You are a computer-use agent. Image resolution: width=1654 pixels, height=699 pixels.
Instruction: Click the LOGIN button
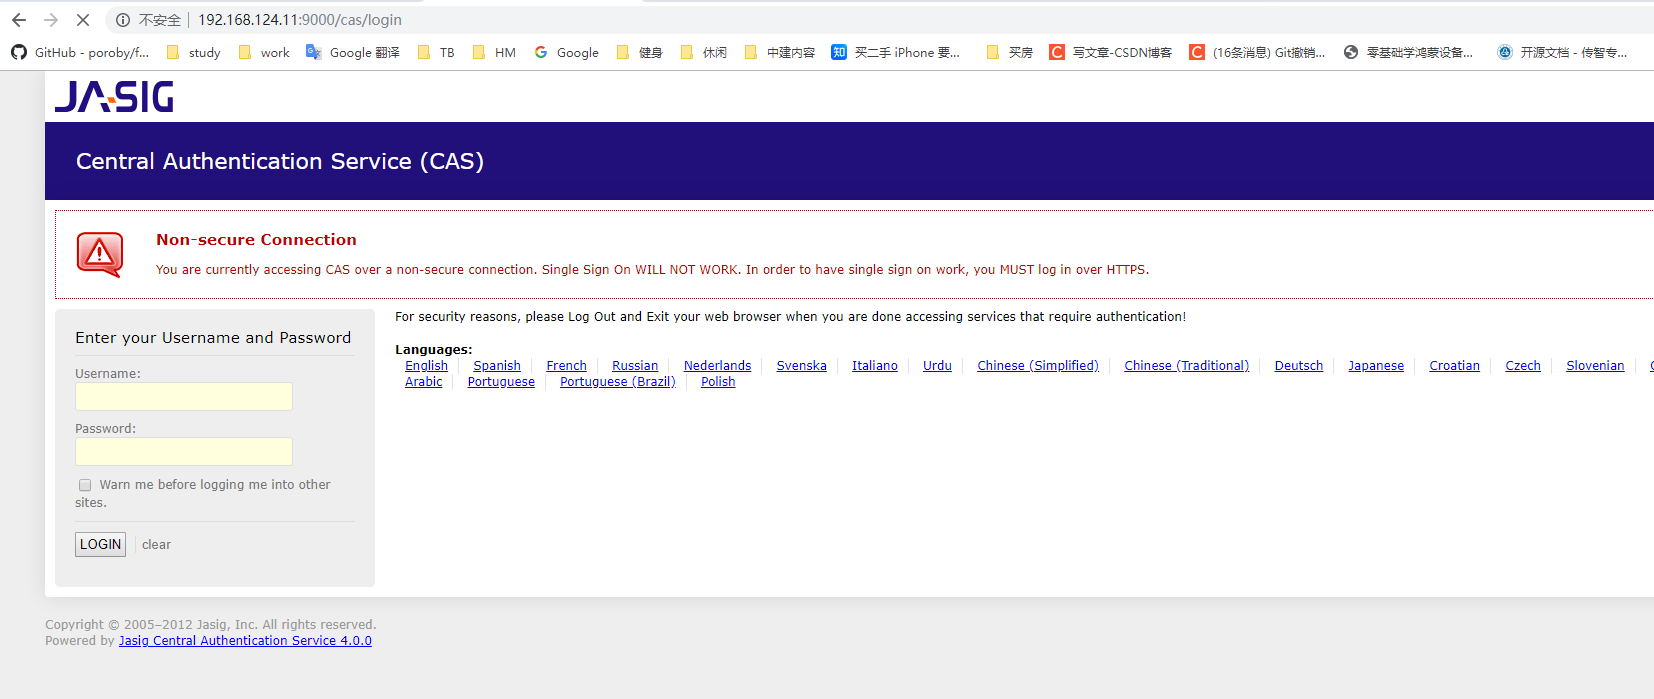pyautogui.click(x=101, y=544)
